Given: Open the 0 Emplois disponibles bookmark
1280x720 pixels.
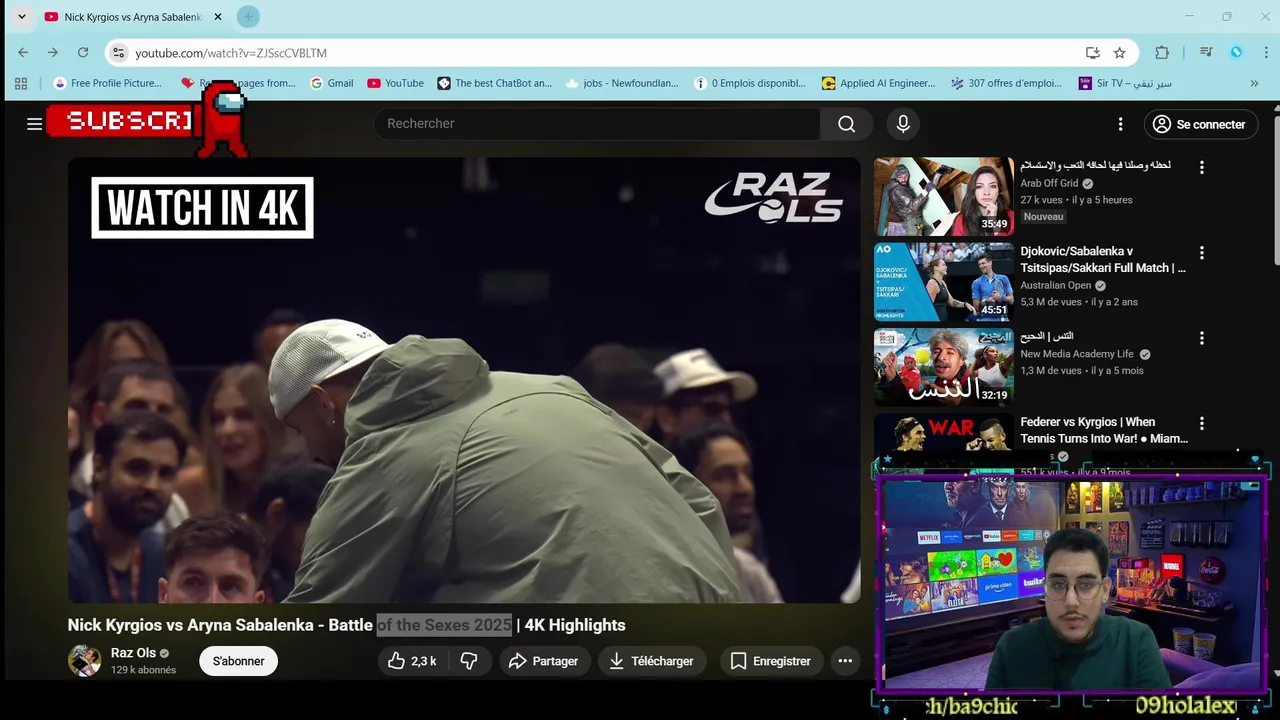Looking at the screenshot, I should click(750, 83).
